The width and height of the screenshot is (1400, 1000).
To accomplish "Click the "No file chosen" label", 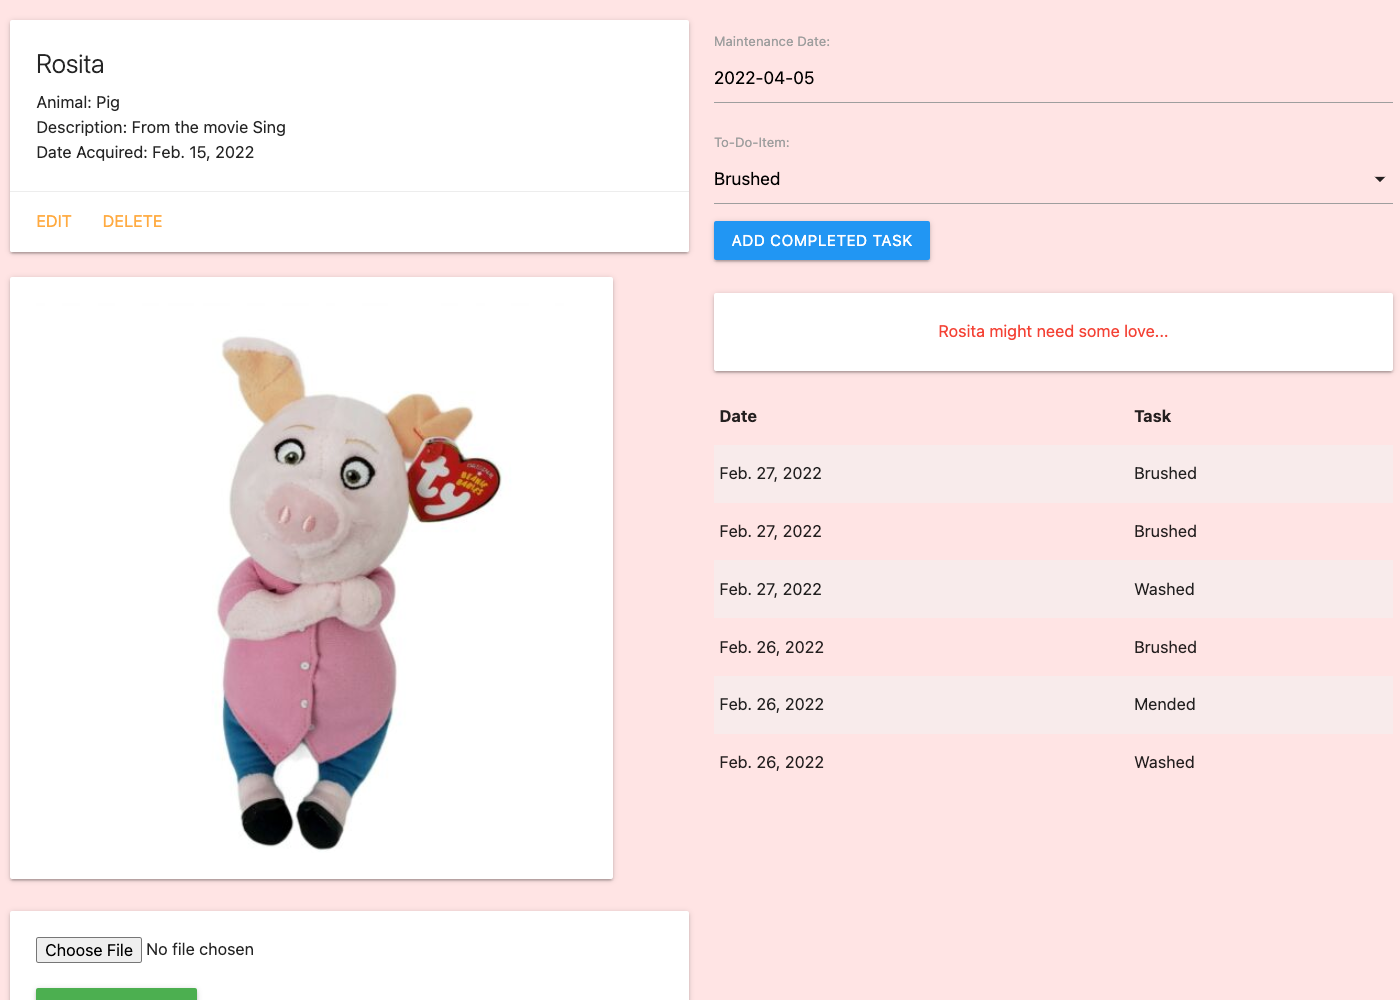I will coord(200,950).
